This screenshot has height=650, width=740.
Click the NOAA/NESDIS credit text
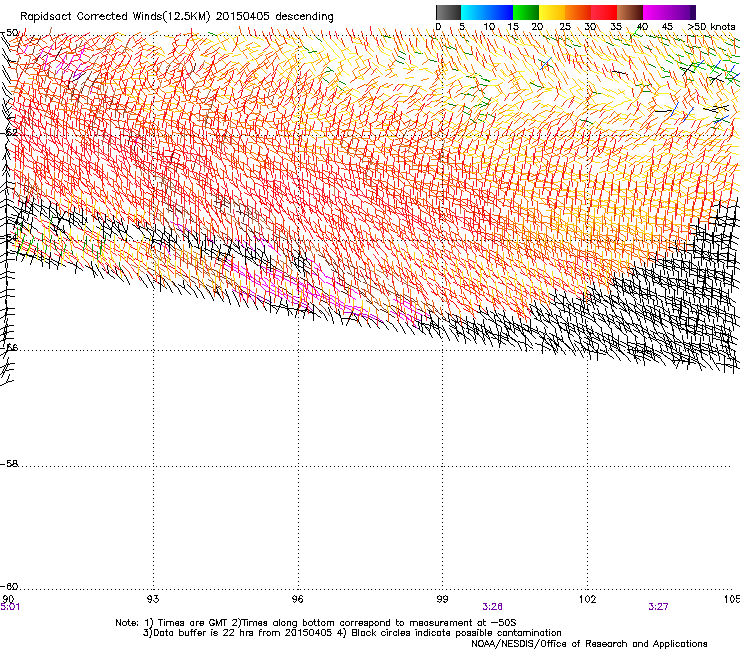[589, 644]
